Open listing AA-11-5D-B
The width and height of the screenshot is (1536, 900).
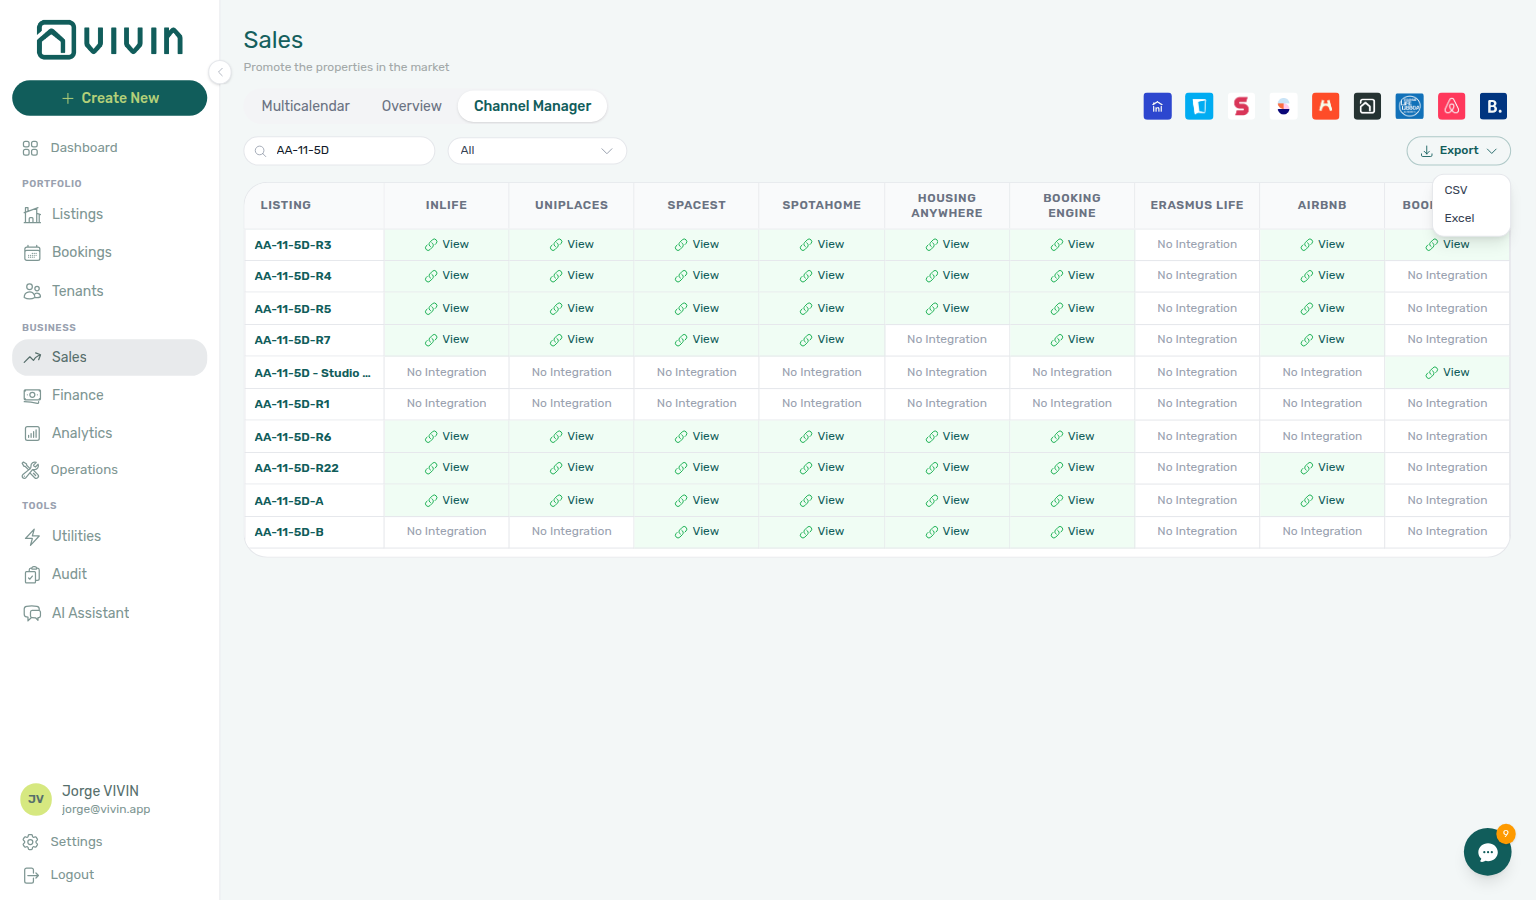click(x=289, y=532)
